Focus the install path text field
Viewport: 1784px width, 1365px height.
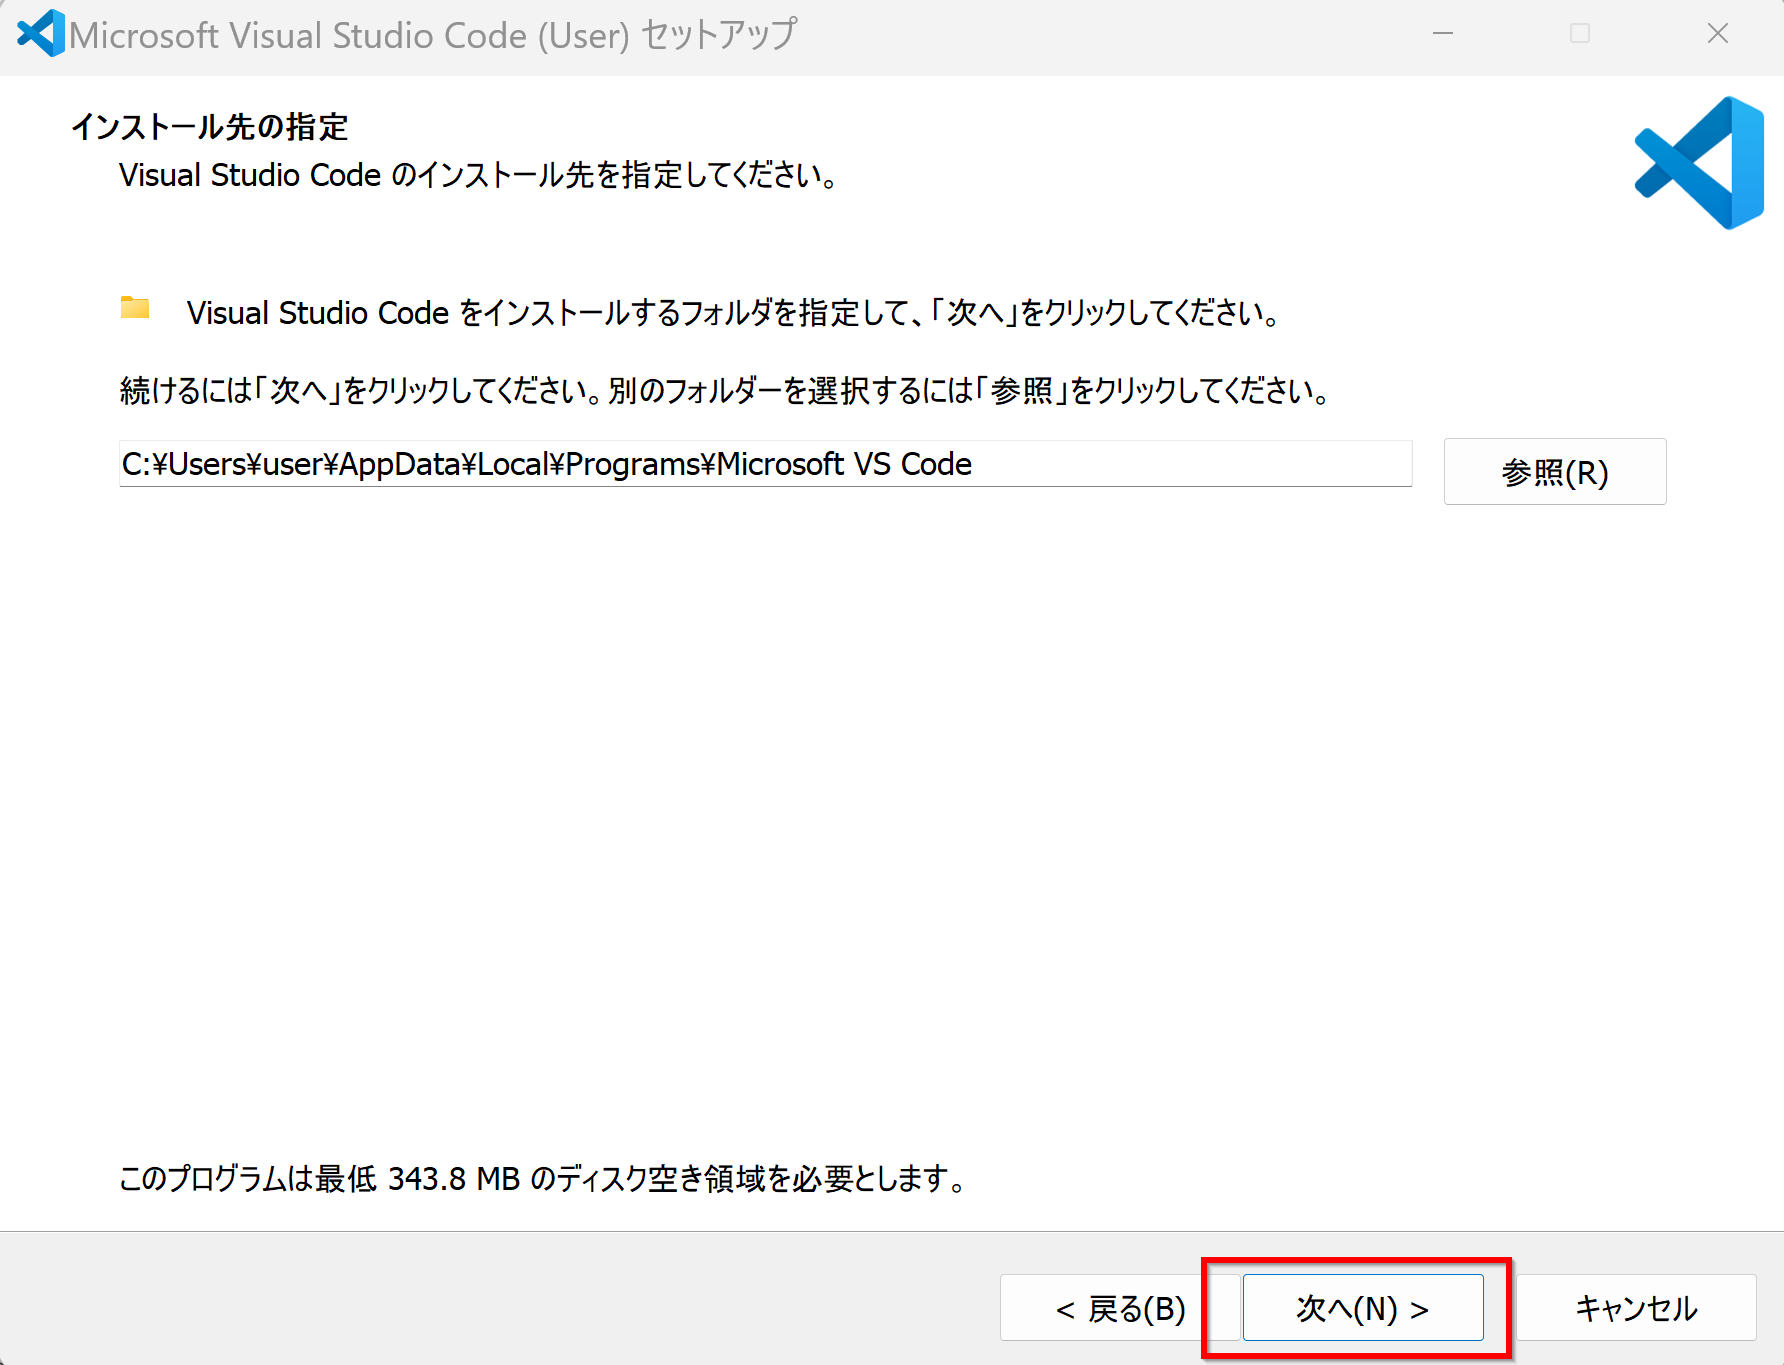pyautogui.click(x=764, y=464)
